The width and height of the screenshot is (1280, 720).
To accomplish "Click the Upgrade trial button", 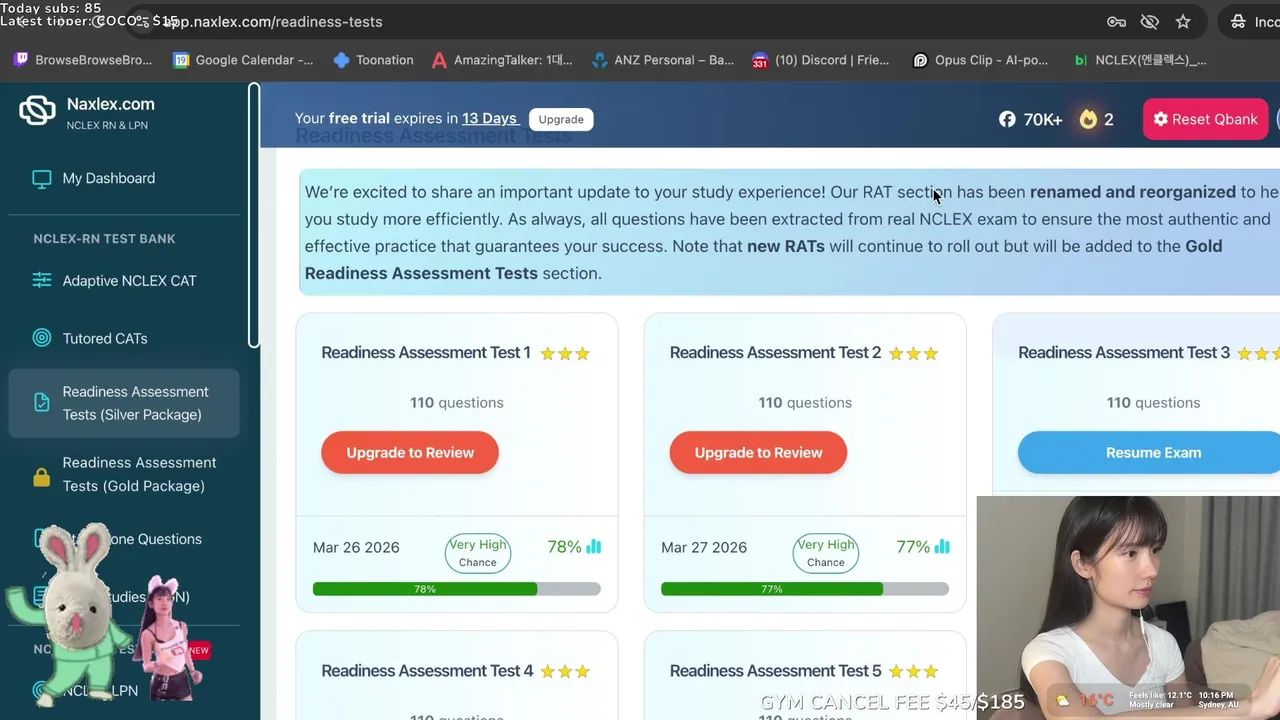I will tap(561, 119).
